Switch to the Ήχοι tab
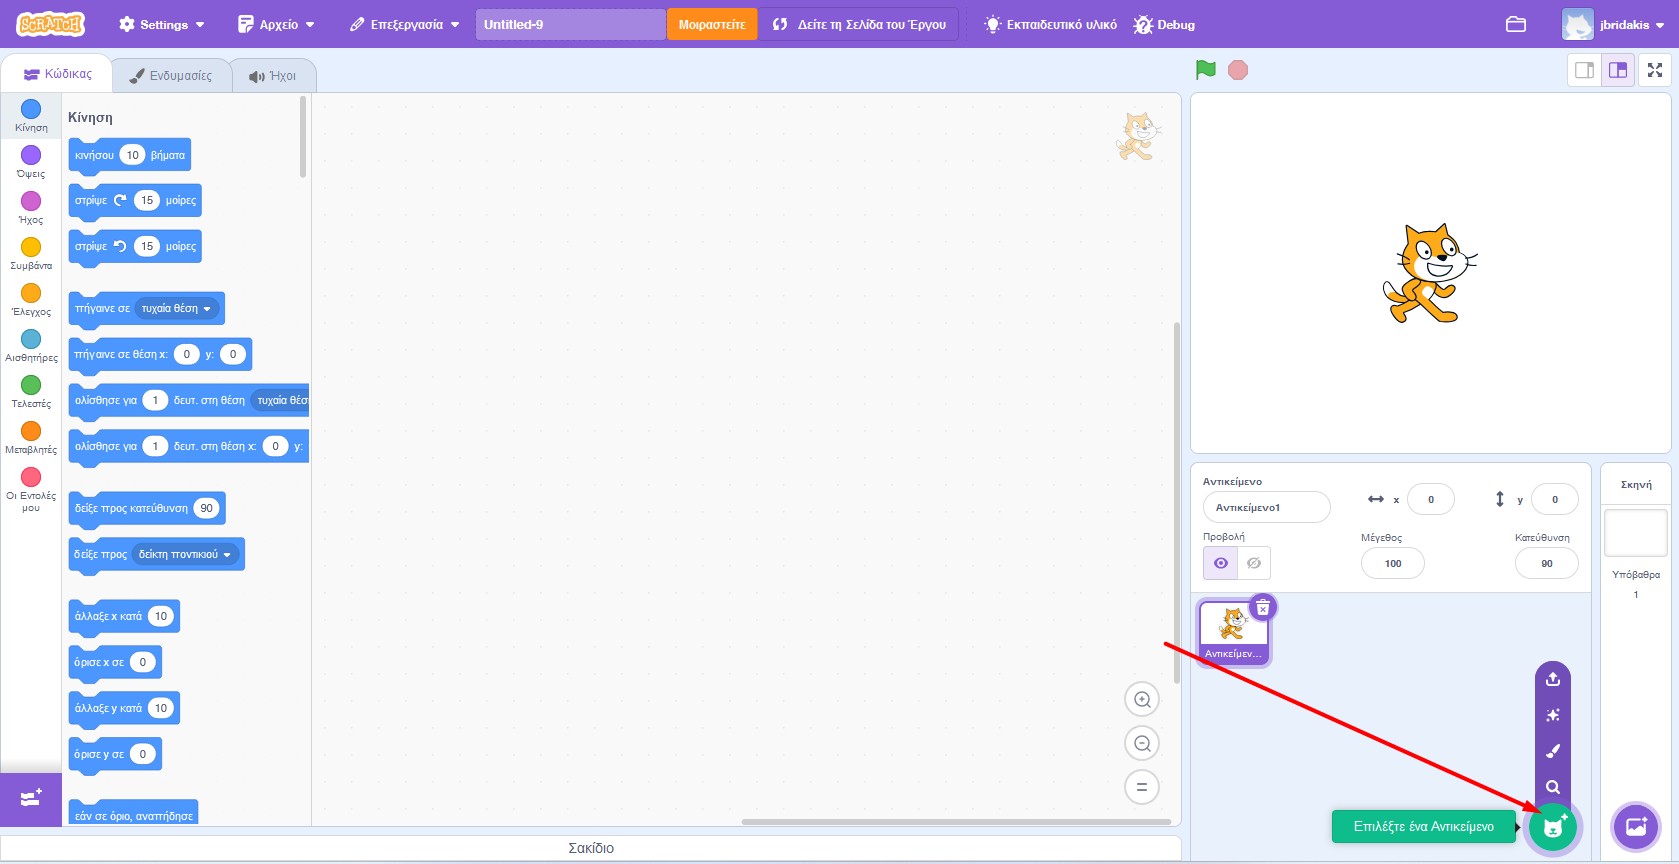Image resolution: width=1679 pixels, height=864 pixels. point(273,75)
